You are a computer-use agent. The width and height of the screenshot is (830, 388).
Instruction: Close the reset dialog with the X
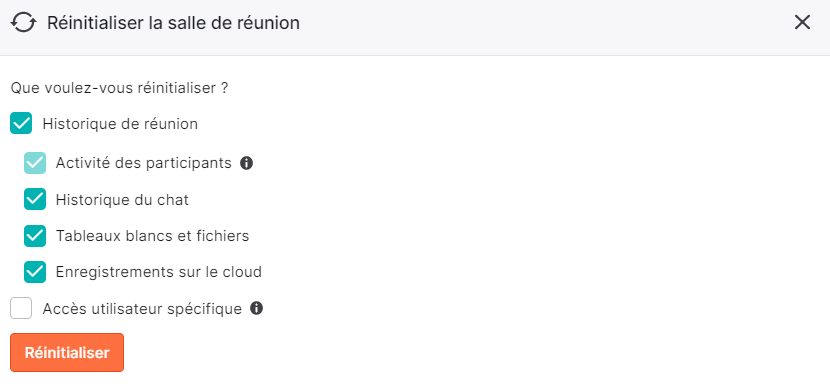pyautogui.click(x=802, y=23)
